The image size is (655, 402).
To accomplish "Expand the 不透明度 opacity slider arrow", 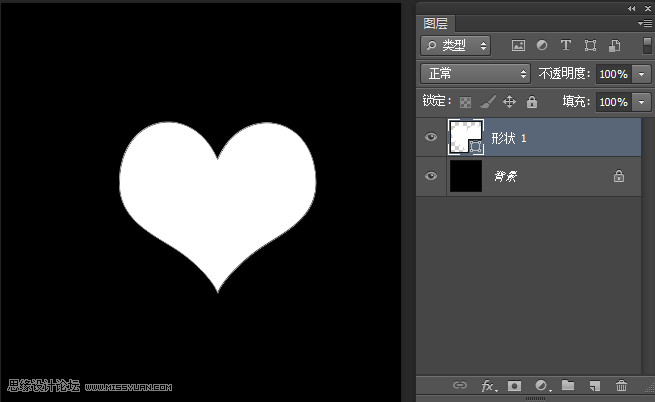I will tap(640, 74).
